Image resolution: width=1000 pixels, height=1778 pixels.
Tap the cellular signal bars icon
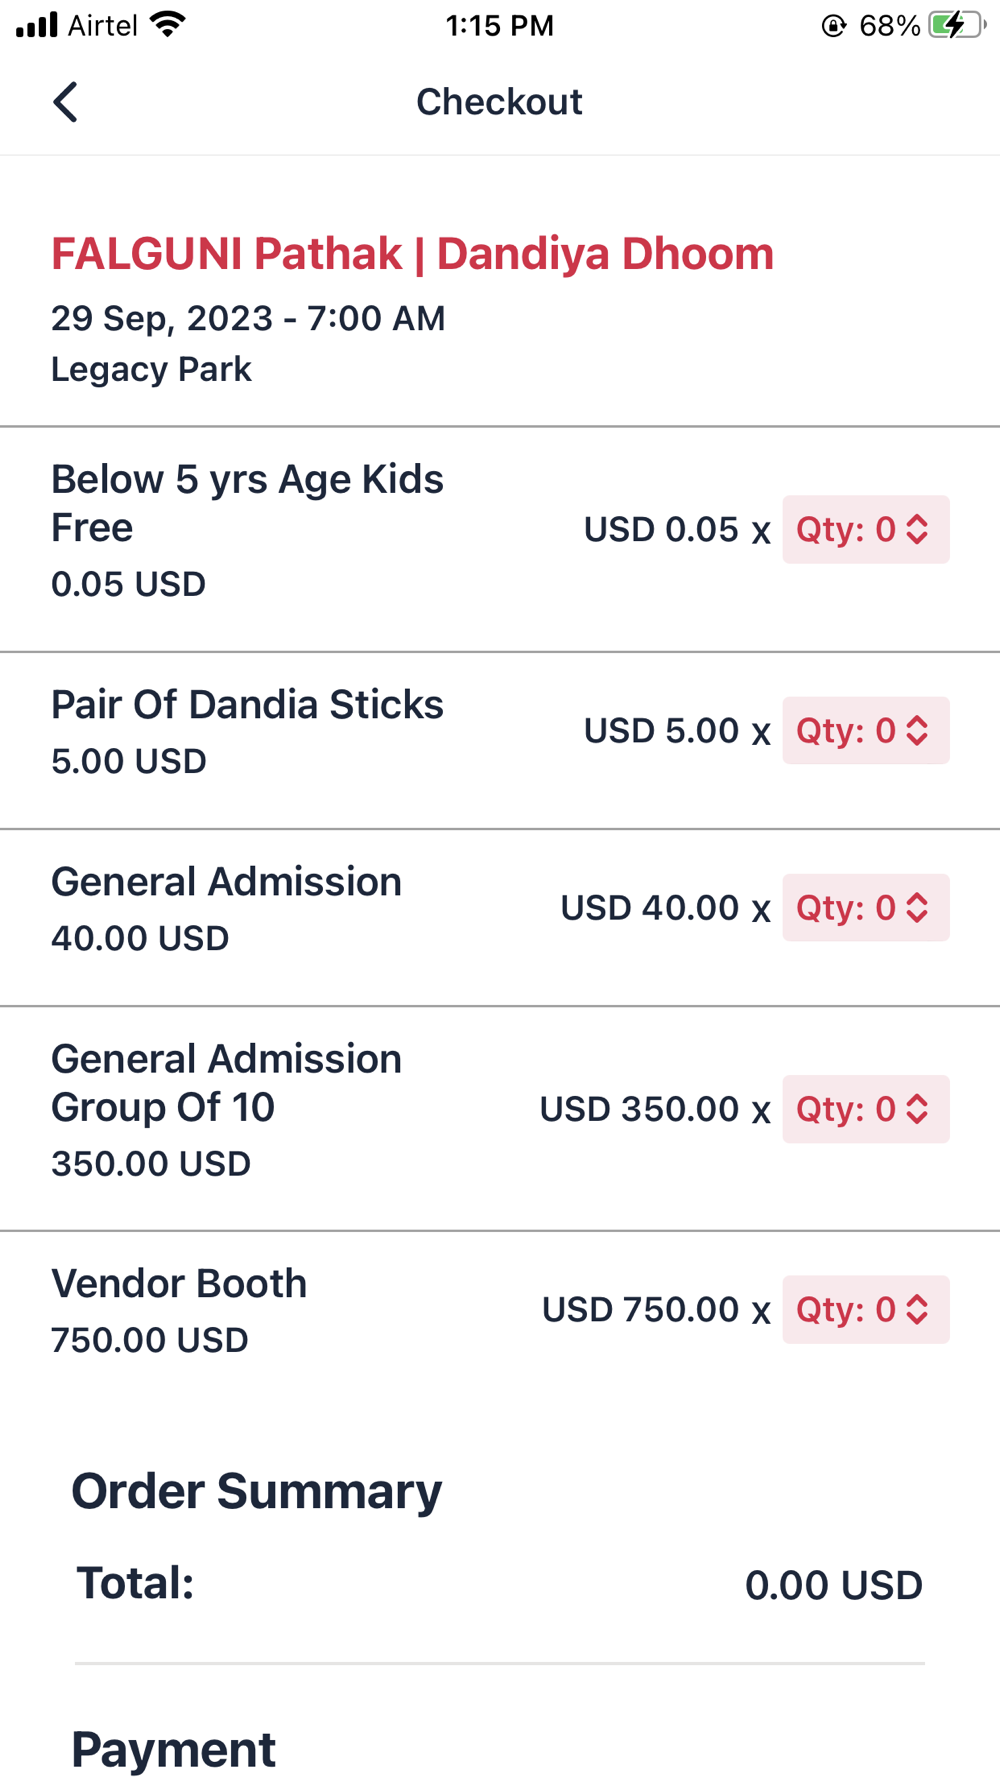(37, 25)
